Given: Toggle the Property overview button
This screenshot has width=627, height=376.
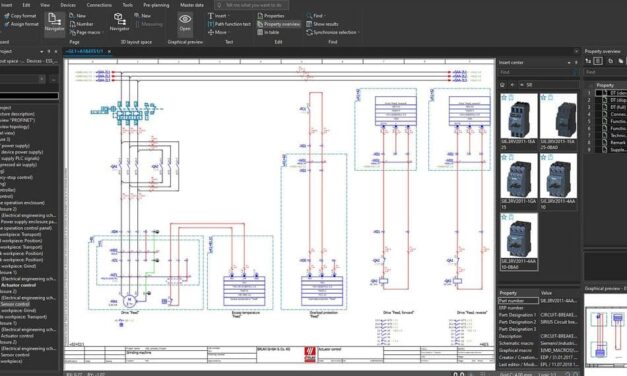Looking at the screenshot, I should click(x=279, y=24).
